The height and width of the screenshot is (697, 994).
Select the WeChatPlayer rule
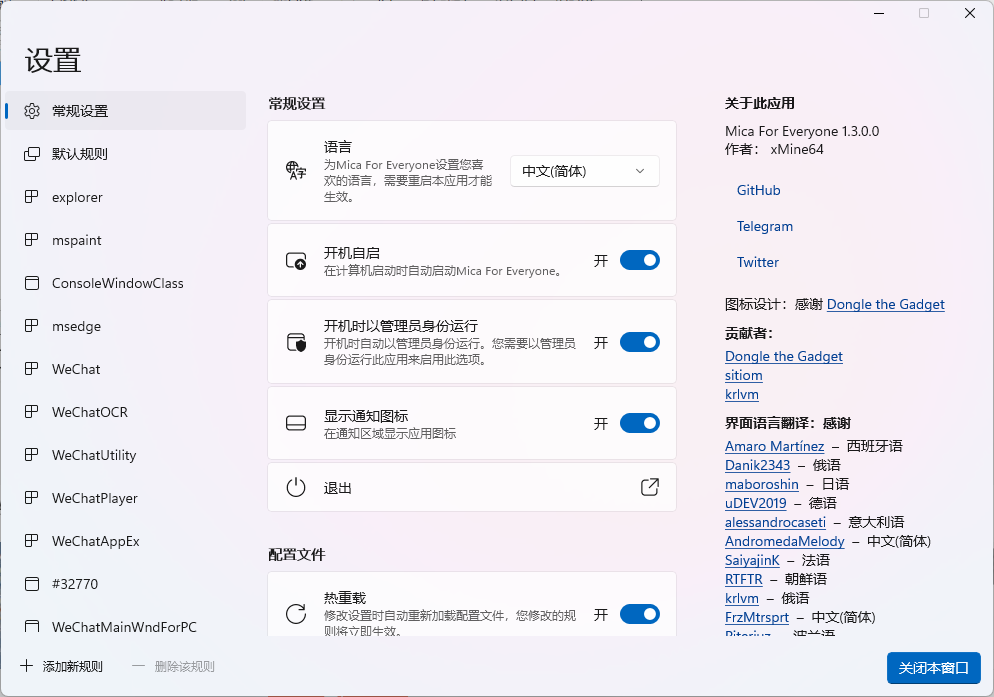point(126,498)
